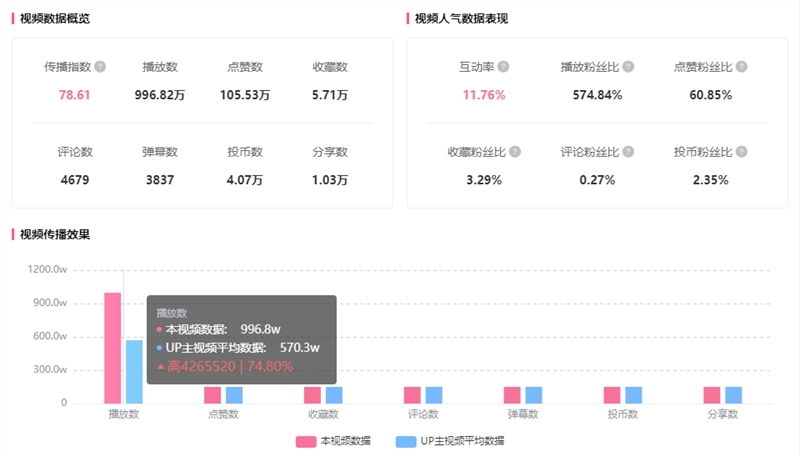Click 收藏数 value 5.71万
The image size is (800, 456).
click(x=330, y=95)
